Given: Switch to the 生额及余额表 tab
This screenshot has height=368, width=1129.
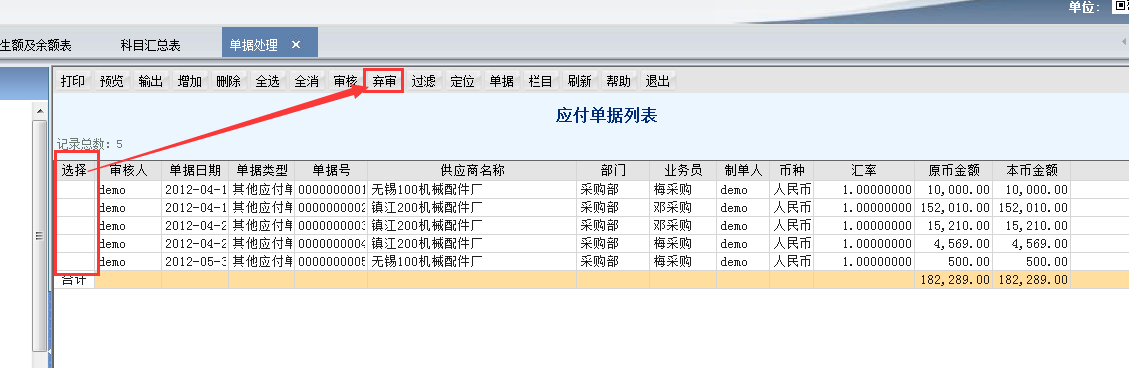Looking at the screenshot, I should click(36, 45).
